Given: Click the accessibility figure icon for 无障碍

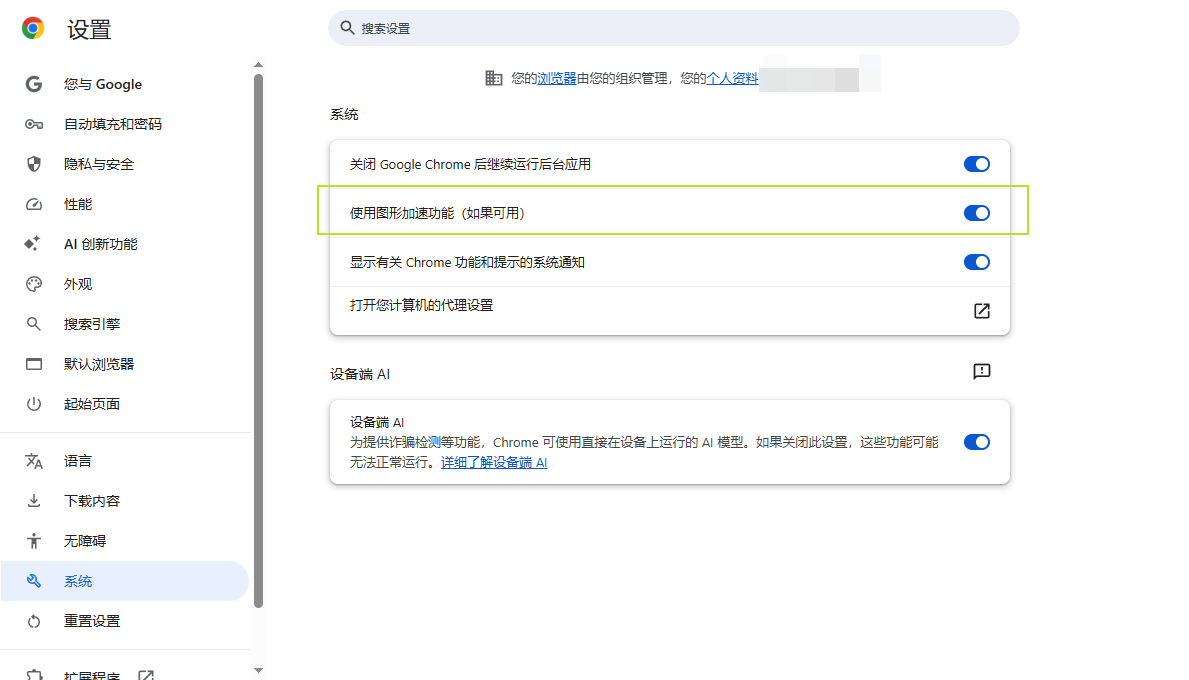Looking at the screenshot, I should (x=33, y=541).
